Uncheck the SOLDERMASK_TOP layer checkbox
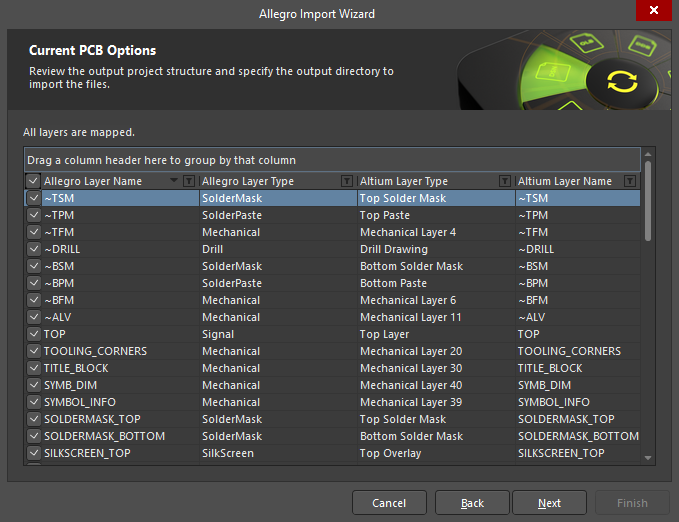This screenshot has width=679, height=522. point(34,419)
